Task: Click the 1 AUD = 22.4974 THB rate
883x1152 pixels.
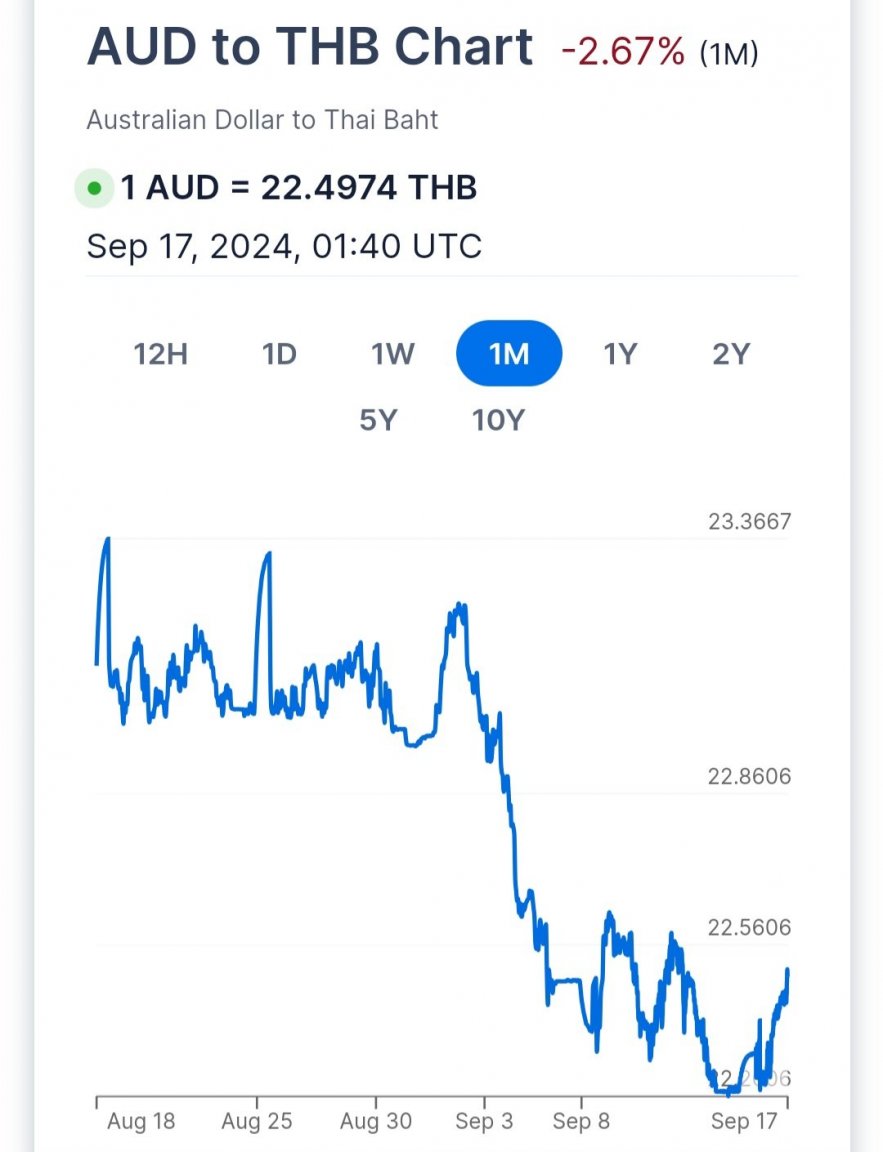Action: coord(299,187)
